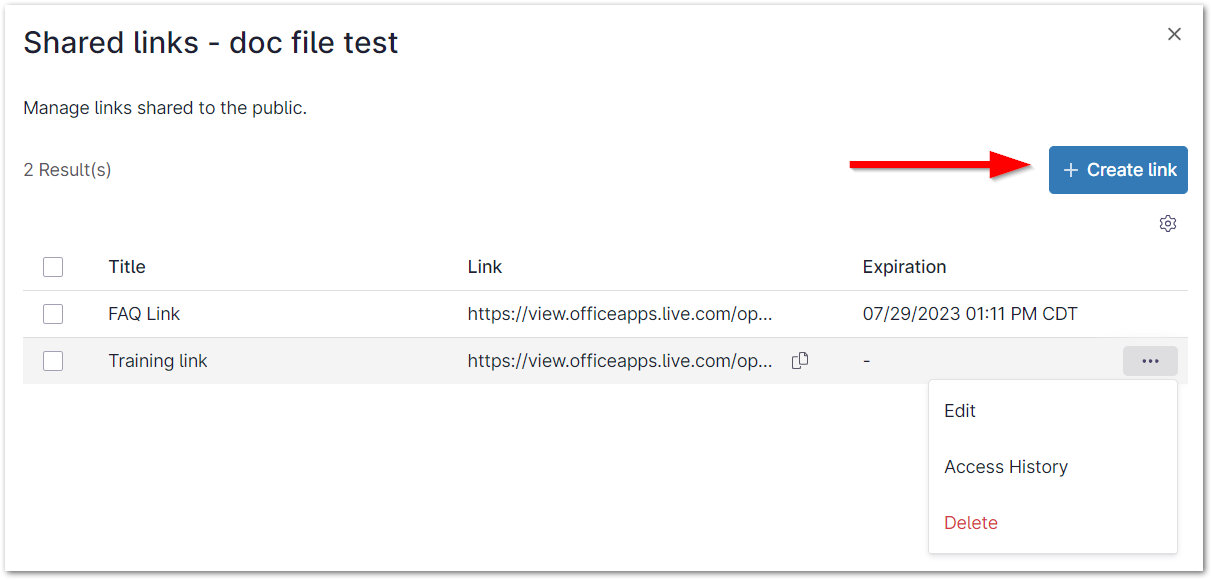Click the Link column header

coord(484,266)
